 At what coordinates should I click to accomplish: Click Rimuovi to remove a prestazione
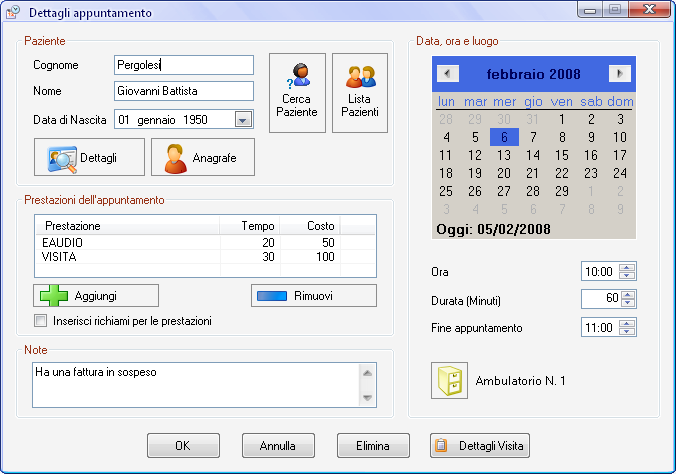coord(314,295)
